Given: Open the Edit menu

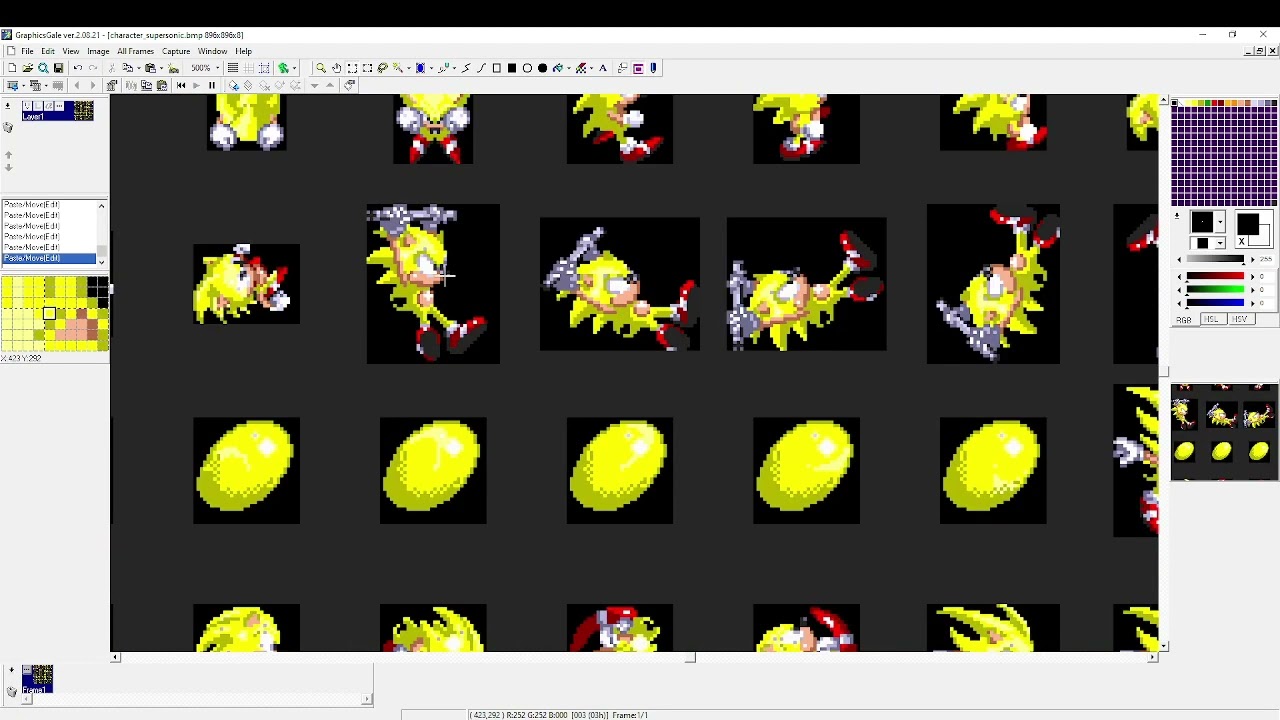Looking at the screenshot, I should tap(48, 51).
